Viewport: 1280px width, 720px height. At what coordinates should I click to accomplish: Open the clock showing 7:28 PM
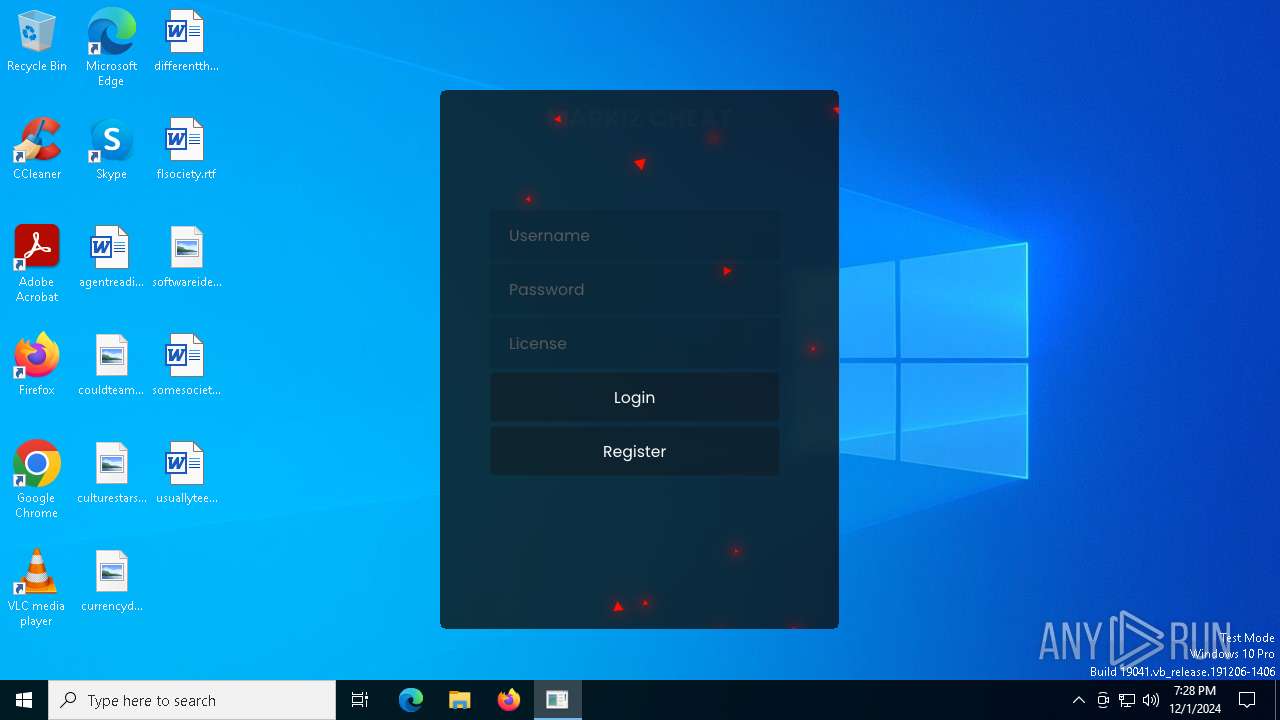(x=1195, y=700)
